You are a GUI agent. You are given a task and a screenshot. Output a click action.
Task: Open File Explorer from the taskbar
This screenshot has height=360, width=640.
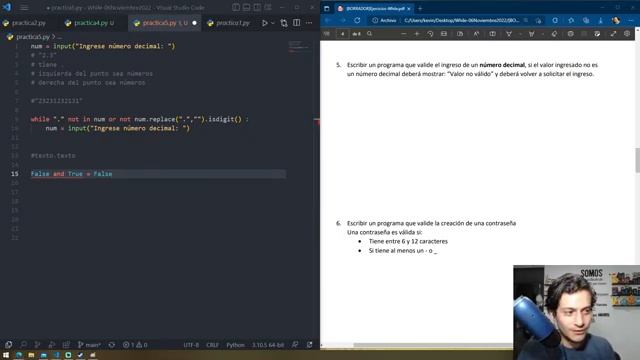coord(31,356)
